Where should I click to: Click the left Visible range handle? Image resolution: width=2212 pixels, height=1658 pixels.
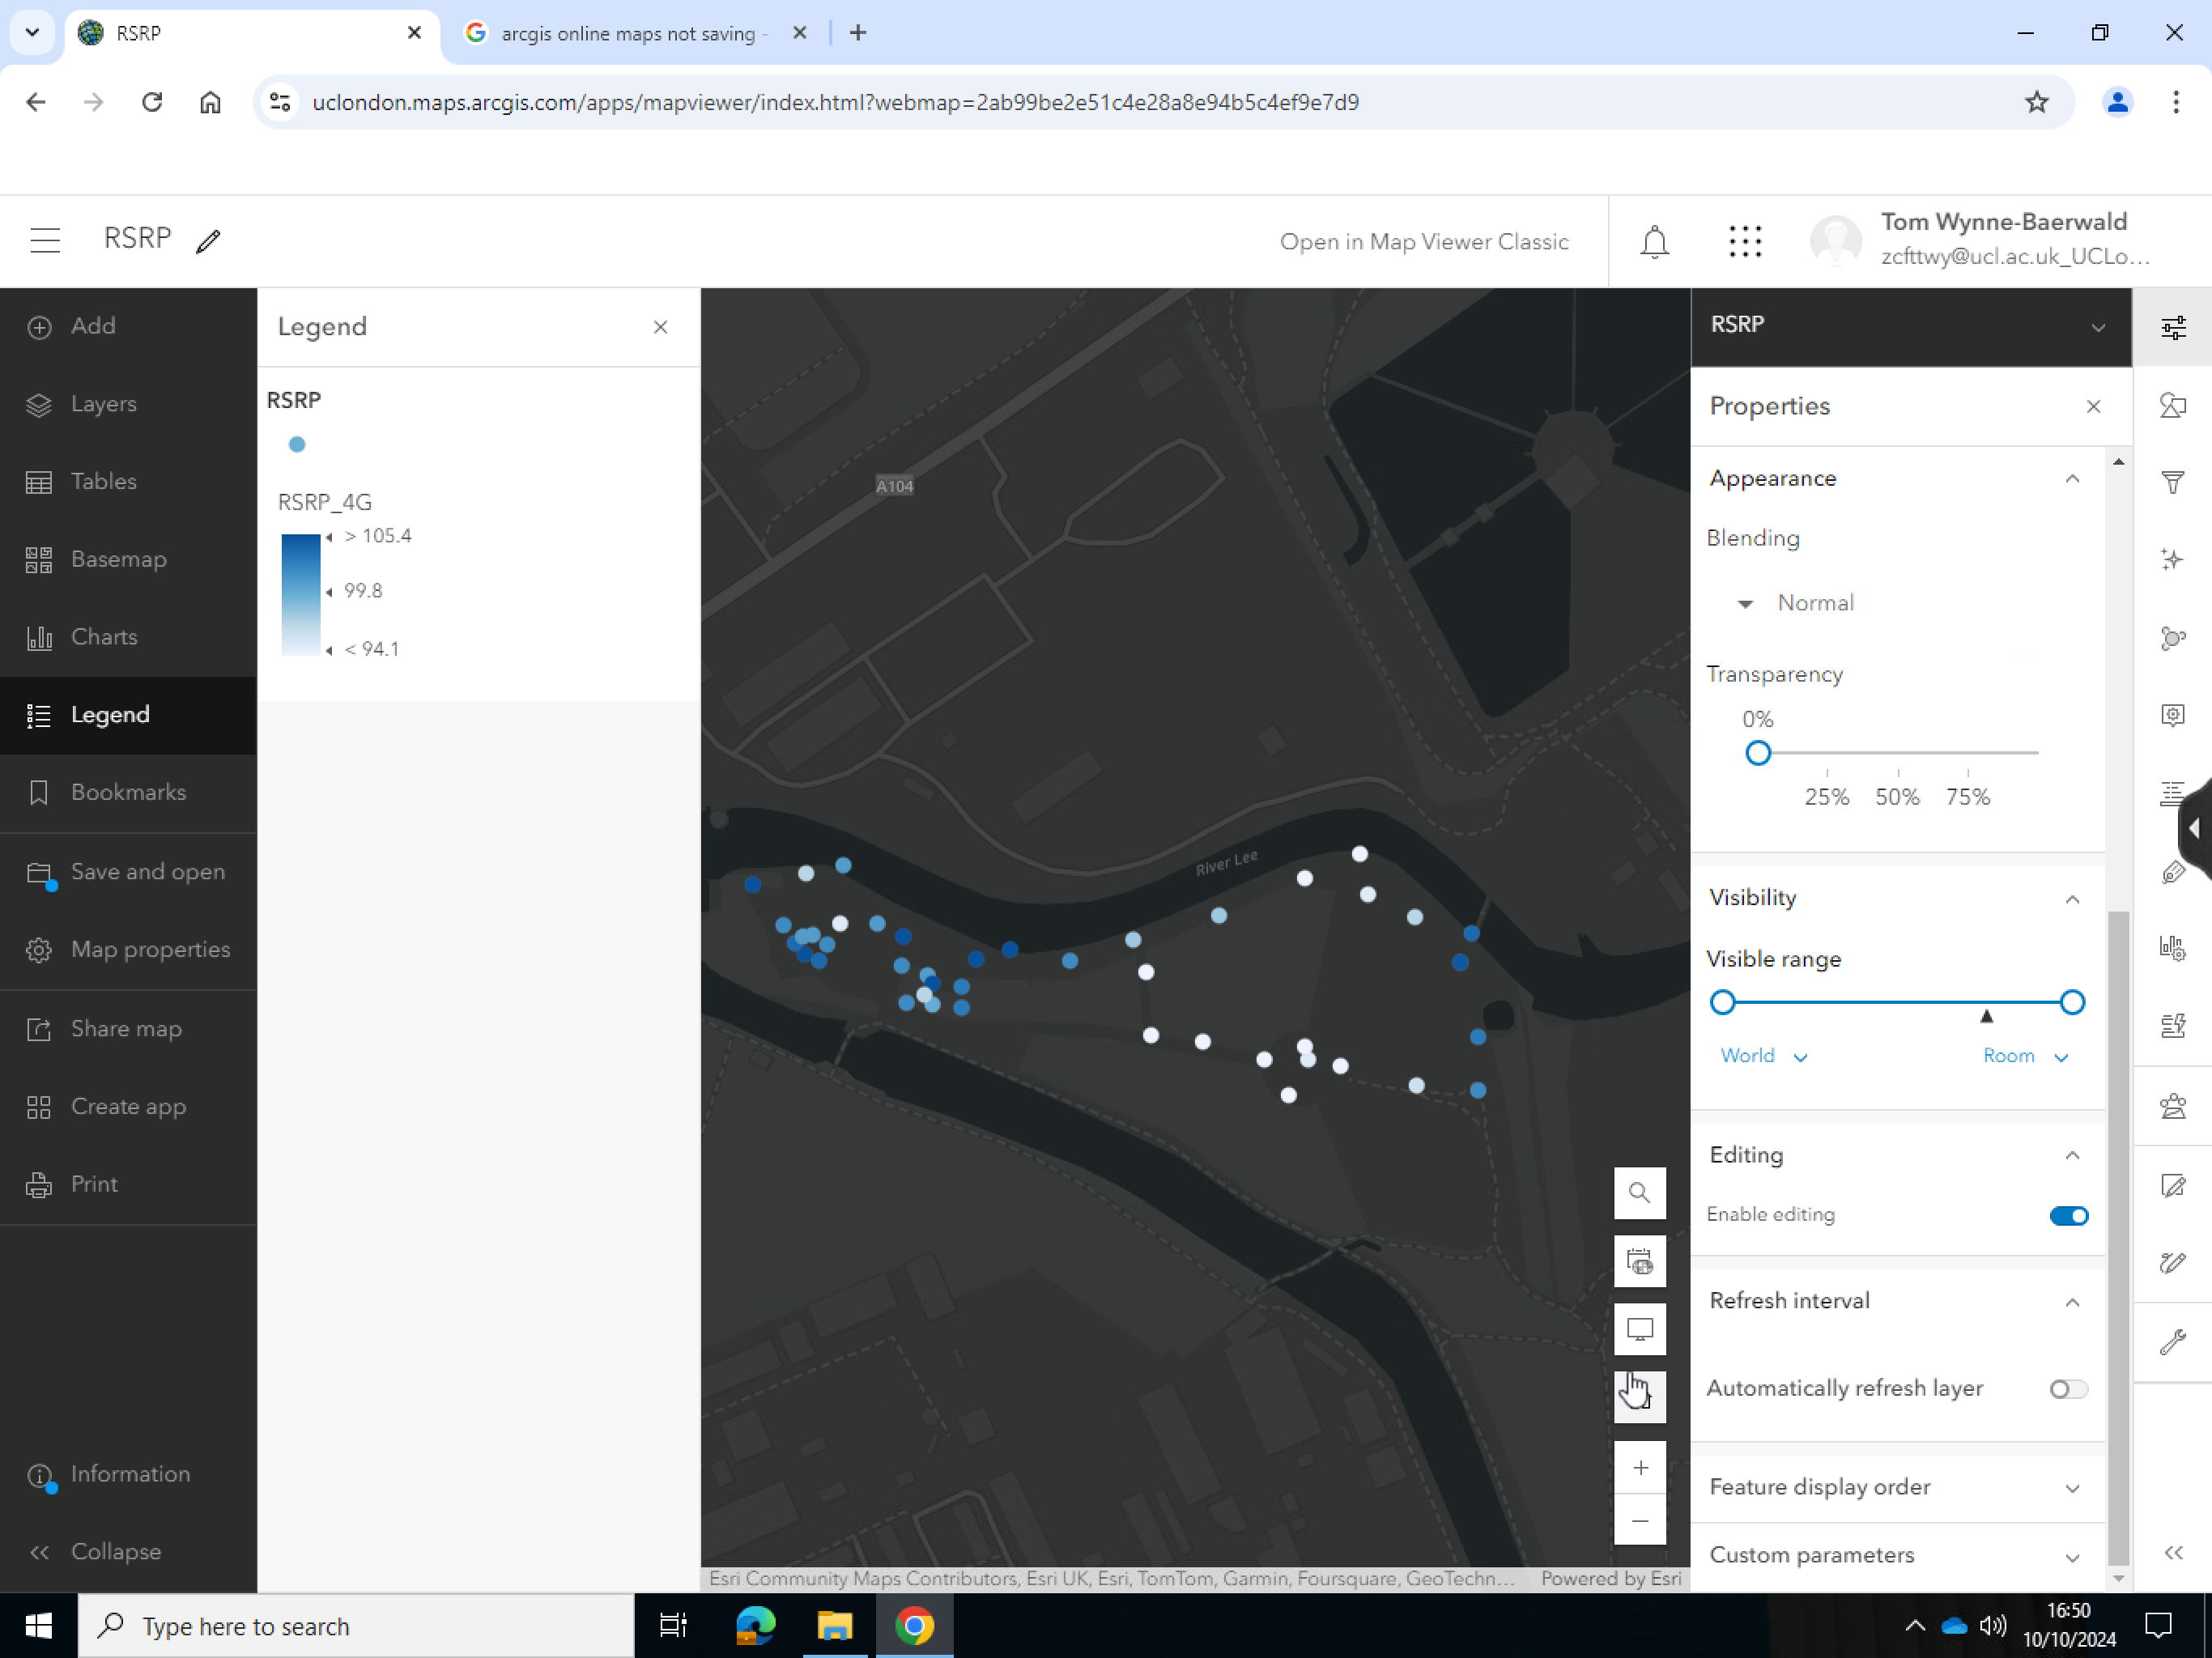click(x=1721, y=1002)
